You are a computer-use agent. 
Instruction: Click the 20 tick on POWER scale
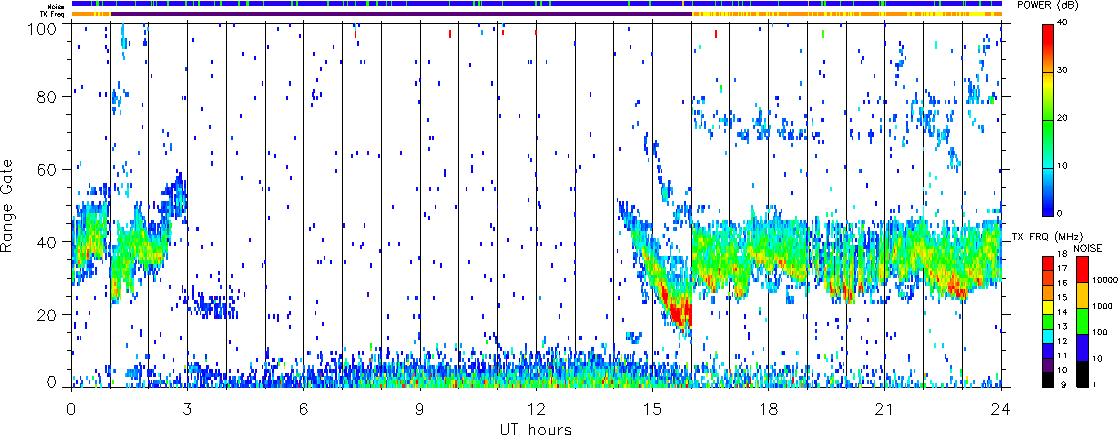click(x=1064, y=120)
